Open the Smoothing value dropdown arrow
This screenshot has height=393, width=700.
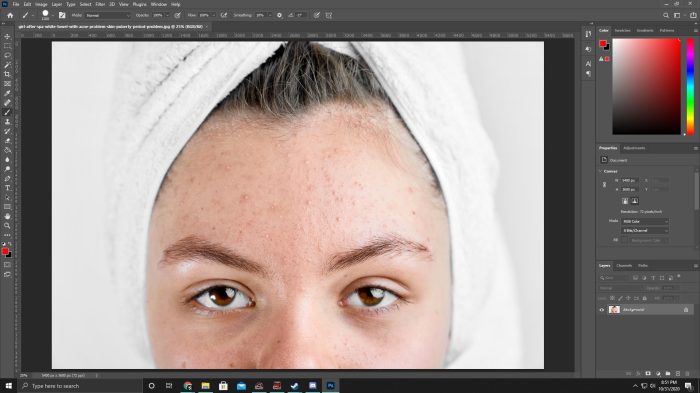tap(269, 15)
